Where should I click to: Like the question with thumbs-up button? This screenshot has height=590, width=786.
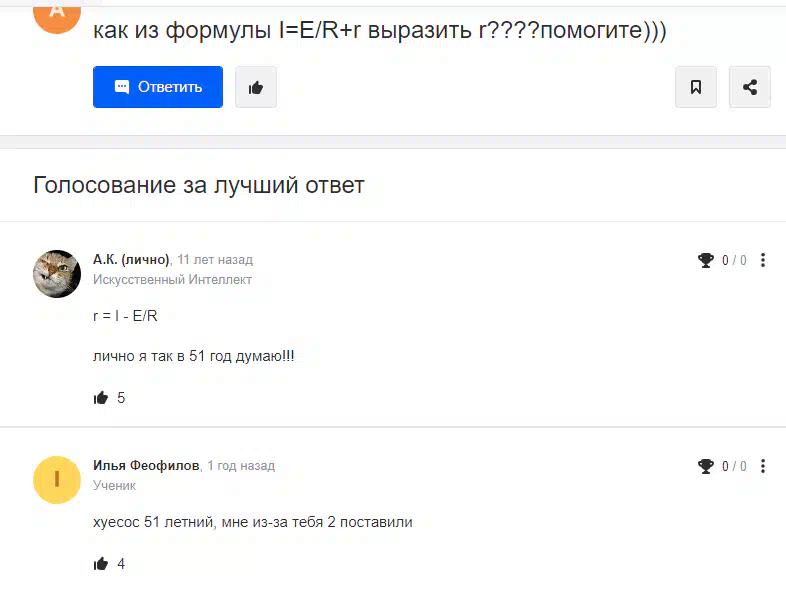[x=256, y=87]
